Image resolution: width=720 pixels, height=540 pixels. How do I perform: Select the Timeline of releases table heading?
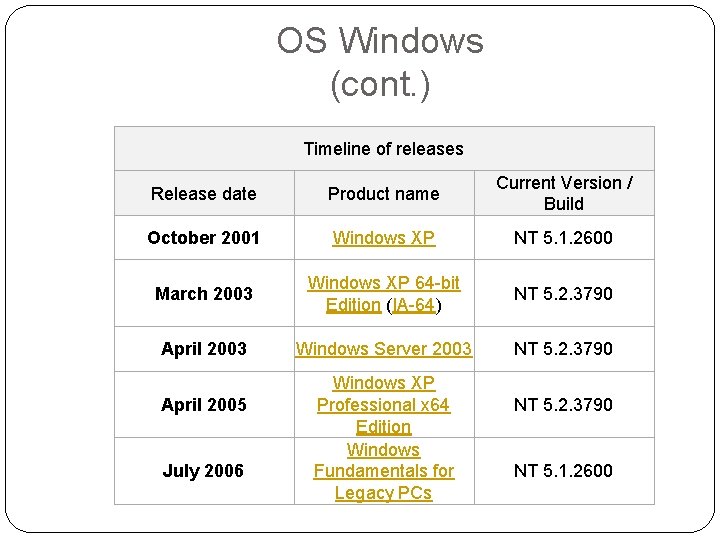[x=383, y=149]
